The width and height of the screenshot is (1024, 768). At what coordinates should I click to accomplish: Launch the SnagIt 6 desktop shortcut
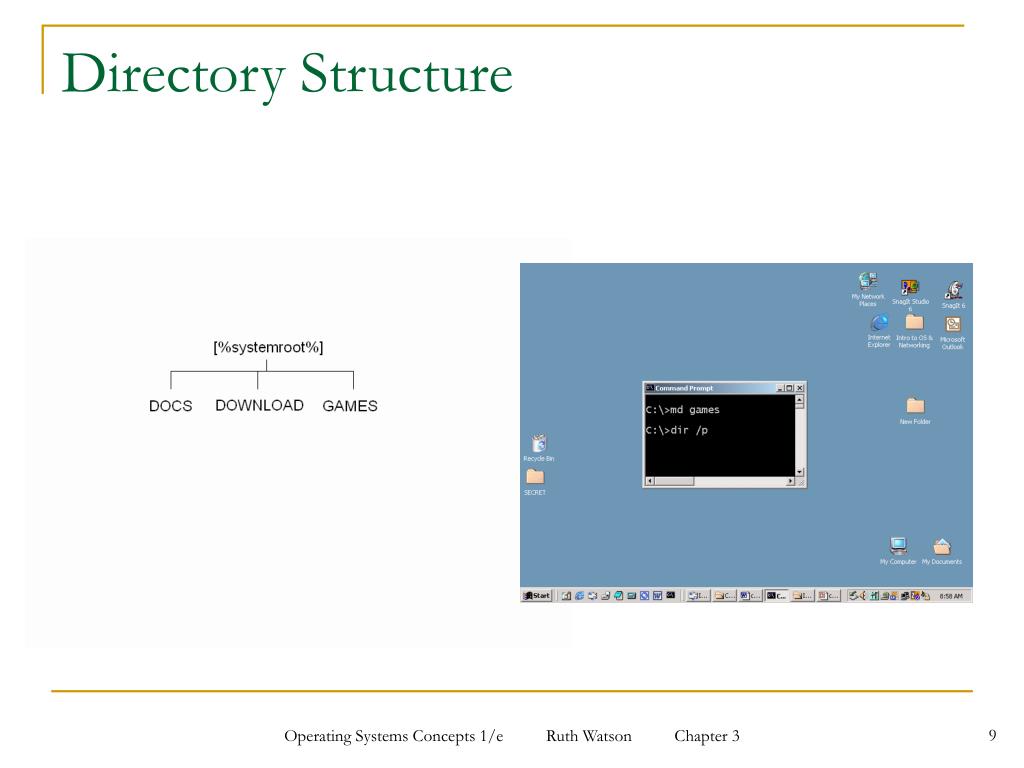coord(953,295)
